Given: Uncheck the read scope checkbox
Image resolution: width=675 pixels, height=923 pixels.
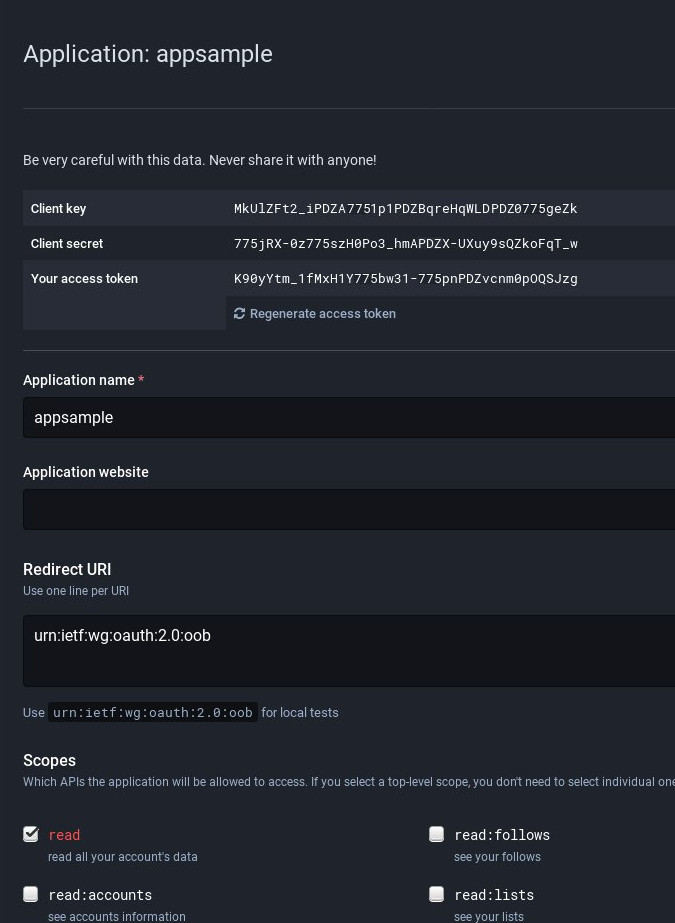Looking at the screenshot, I should pyautogui.click(x=31, y=834).
